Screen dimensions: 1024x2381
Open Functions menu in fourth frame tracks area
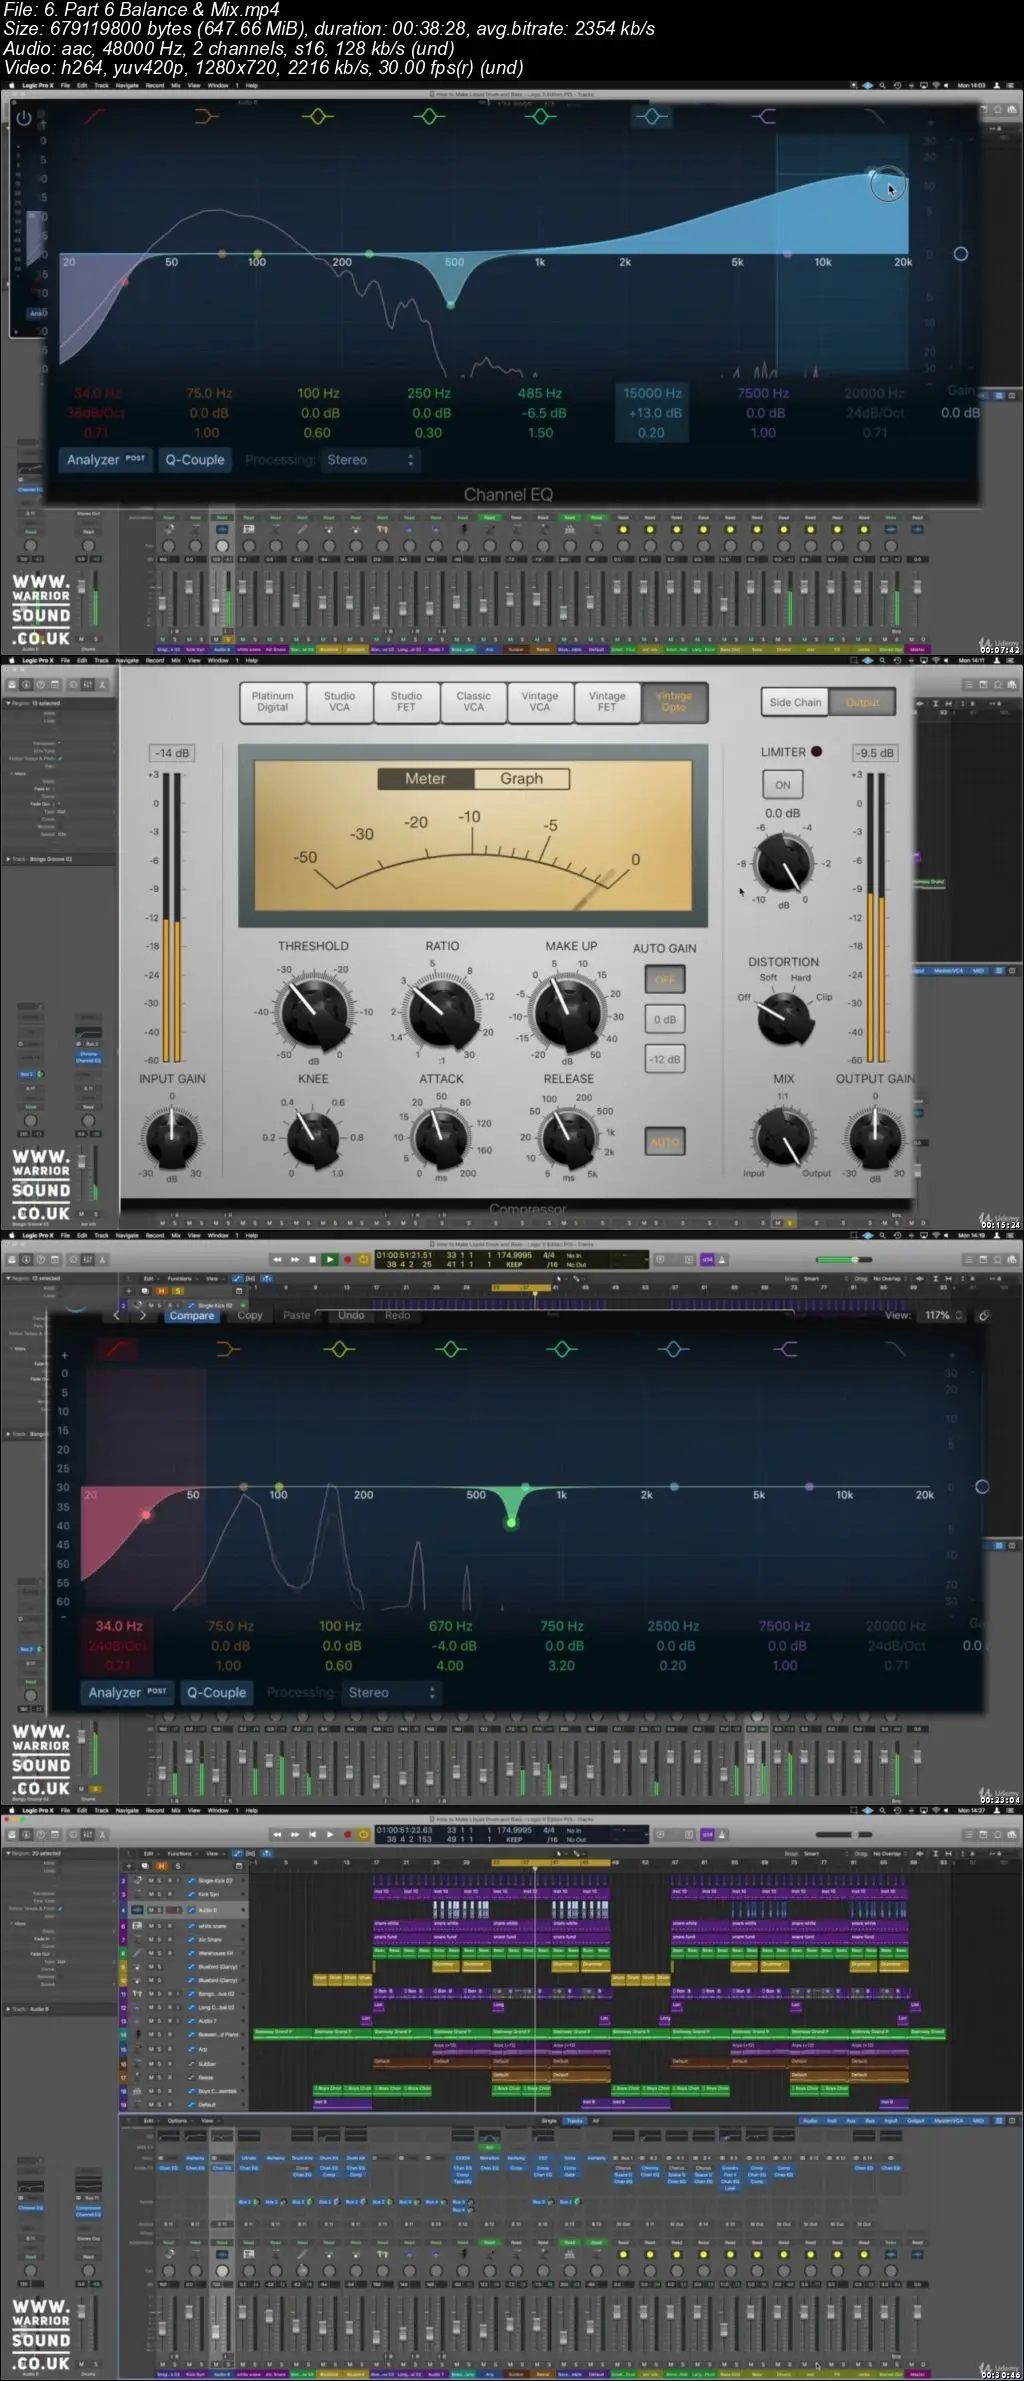pos(180,1853)
